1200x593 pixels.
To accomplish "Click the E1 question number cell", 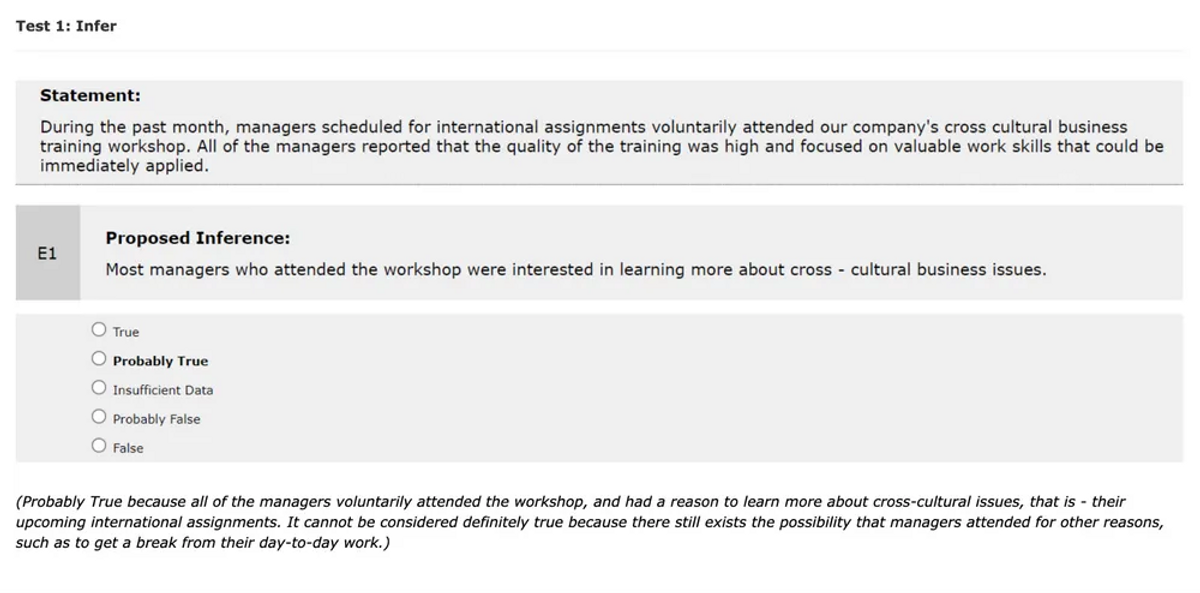I will tap(47, 253).
